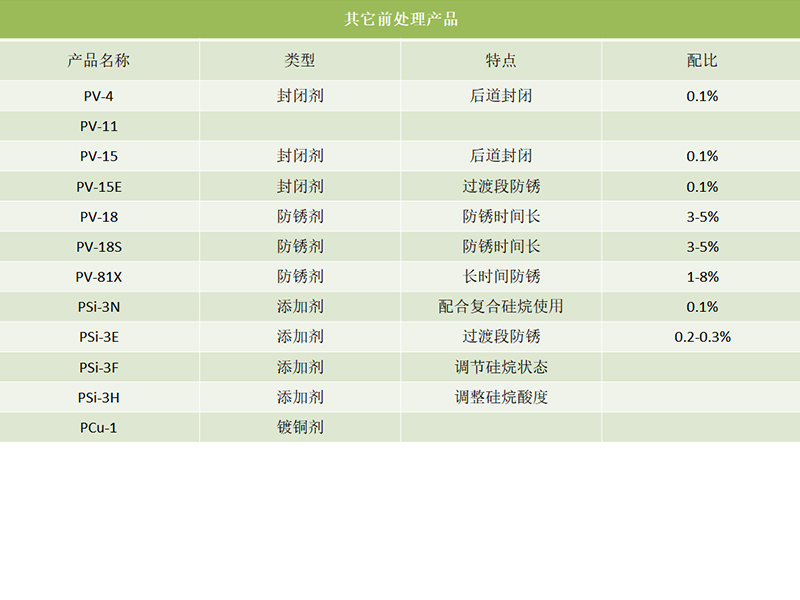The image size is (800, 600).
Task: Click the PV-81X product name
Action: pyautogui.click(x=97, y=276)
